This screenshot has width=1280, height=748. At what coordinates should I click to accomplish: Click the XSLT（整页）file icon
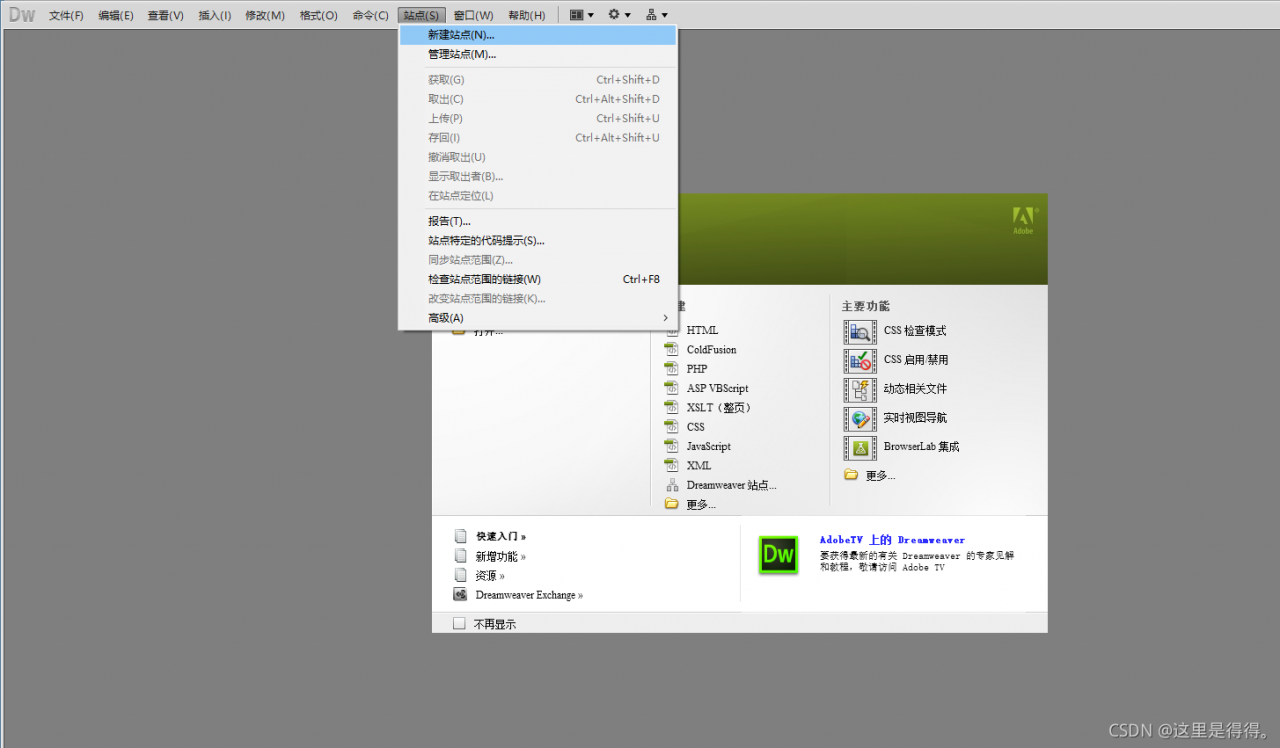tap(672, 407)
